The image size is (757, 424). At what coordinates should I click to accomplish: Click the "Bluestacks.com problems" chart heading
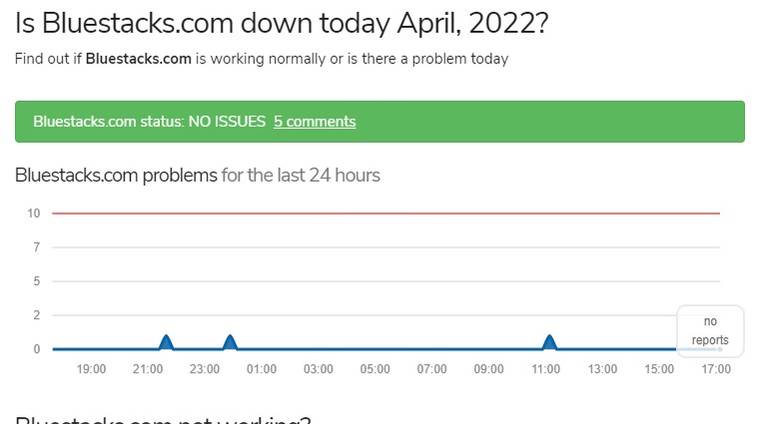point(116,176)
